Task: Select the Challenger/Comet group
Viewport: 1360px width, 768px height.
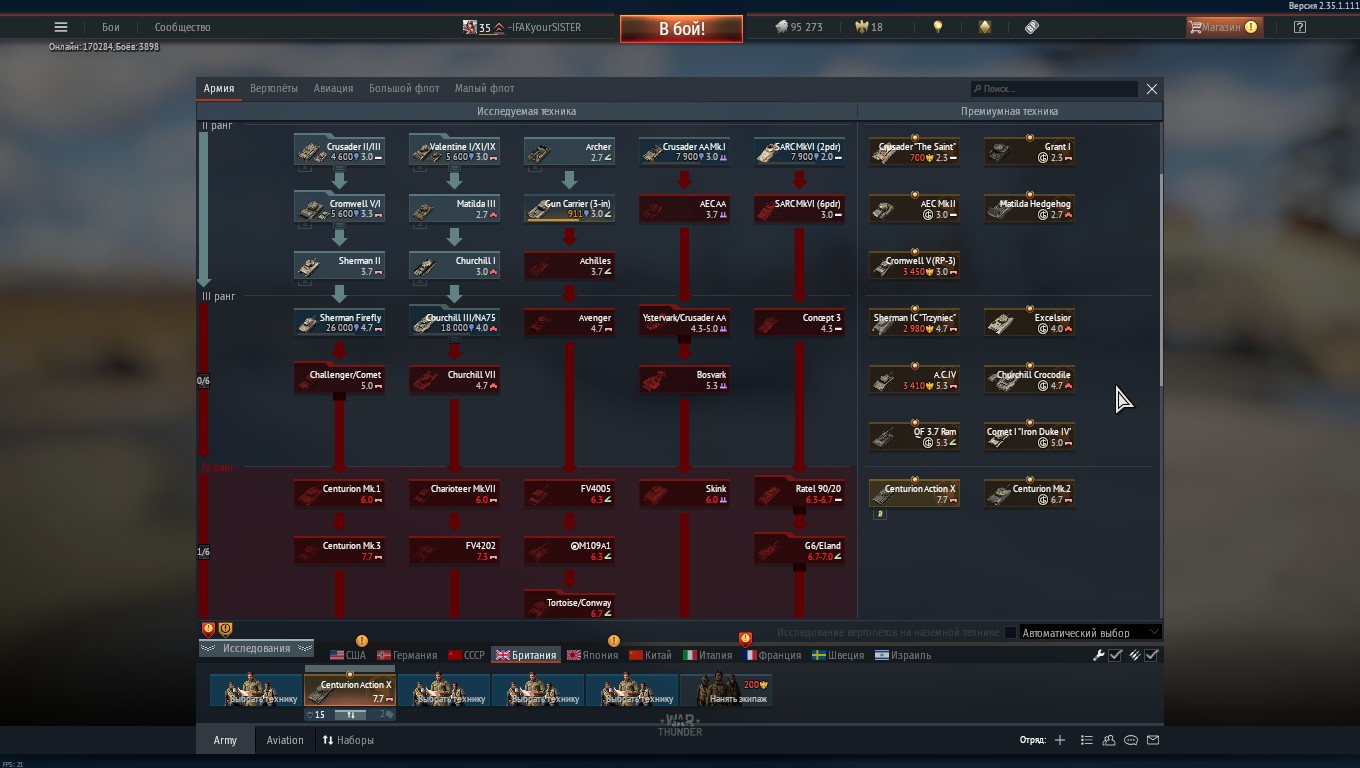Action: coord(340,380)
